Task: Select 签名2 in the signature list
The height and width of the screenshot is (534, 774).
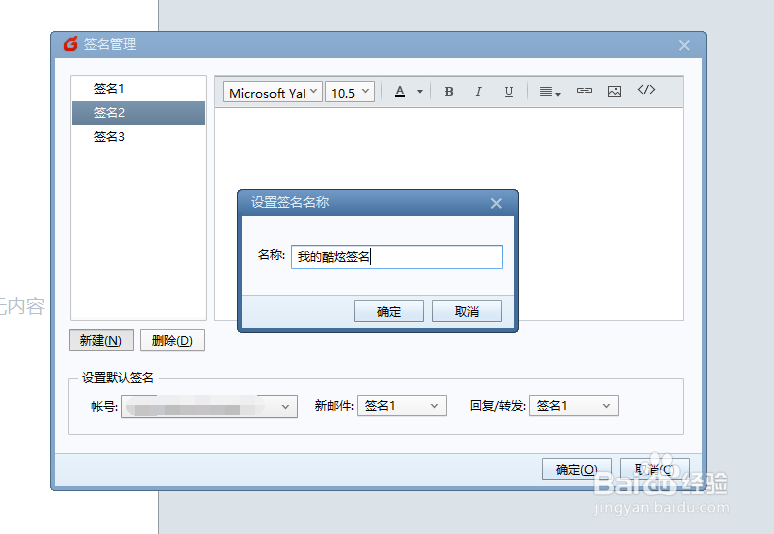Action: (138, 113)
